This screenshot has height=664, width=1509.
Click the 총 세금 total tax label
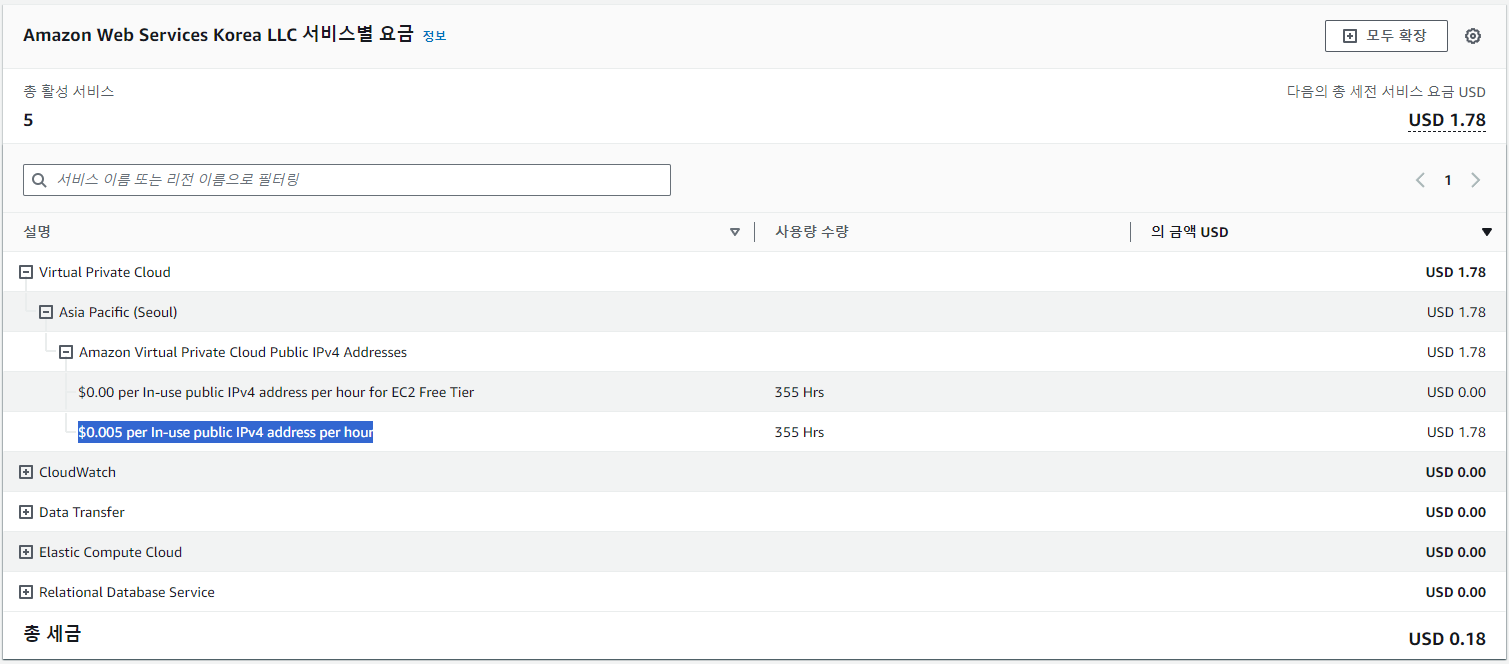tap(52, 633)
